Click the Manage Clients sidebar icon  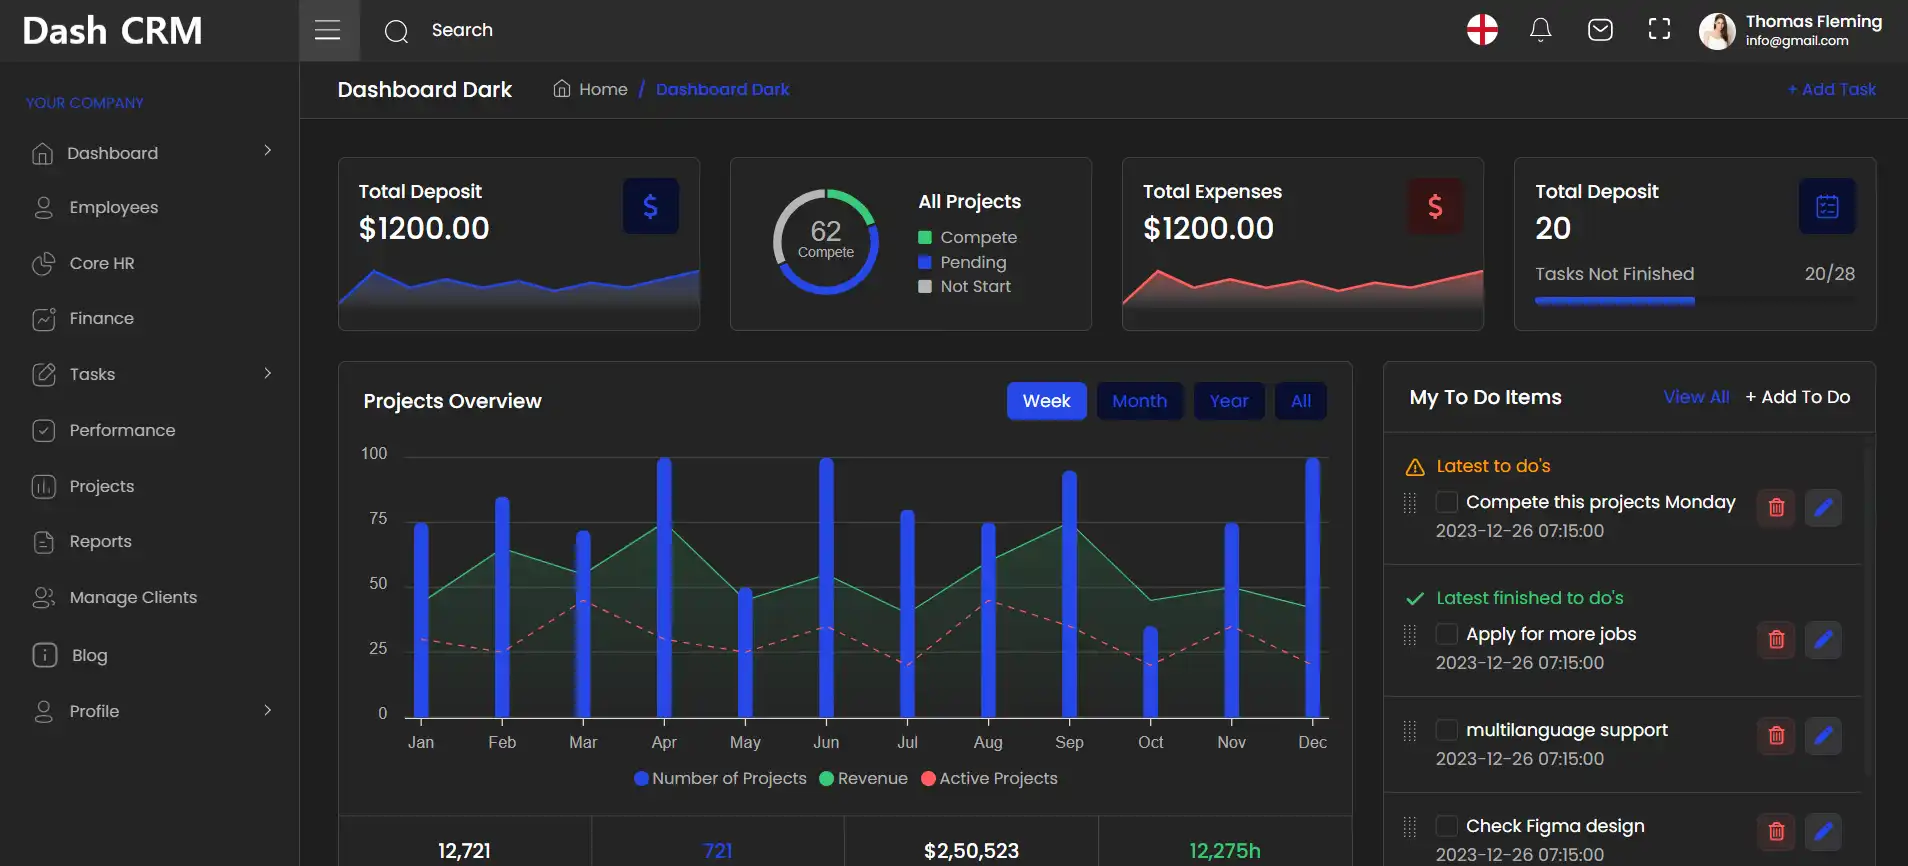pyautogui.click(x=43, y=597)
